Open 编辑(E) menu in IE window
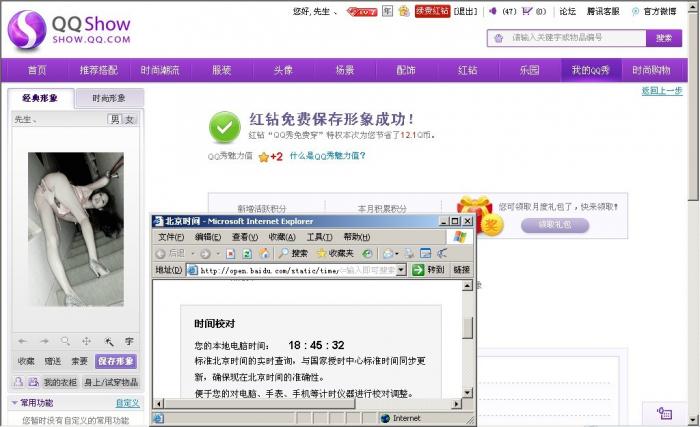700x427 pixels. point(208,237)
